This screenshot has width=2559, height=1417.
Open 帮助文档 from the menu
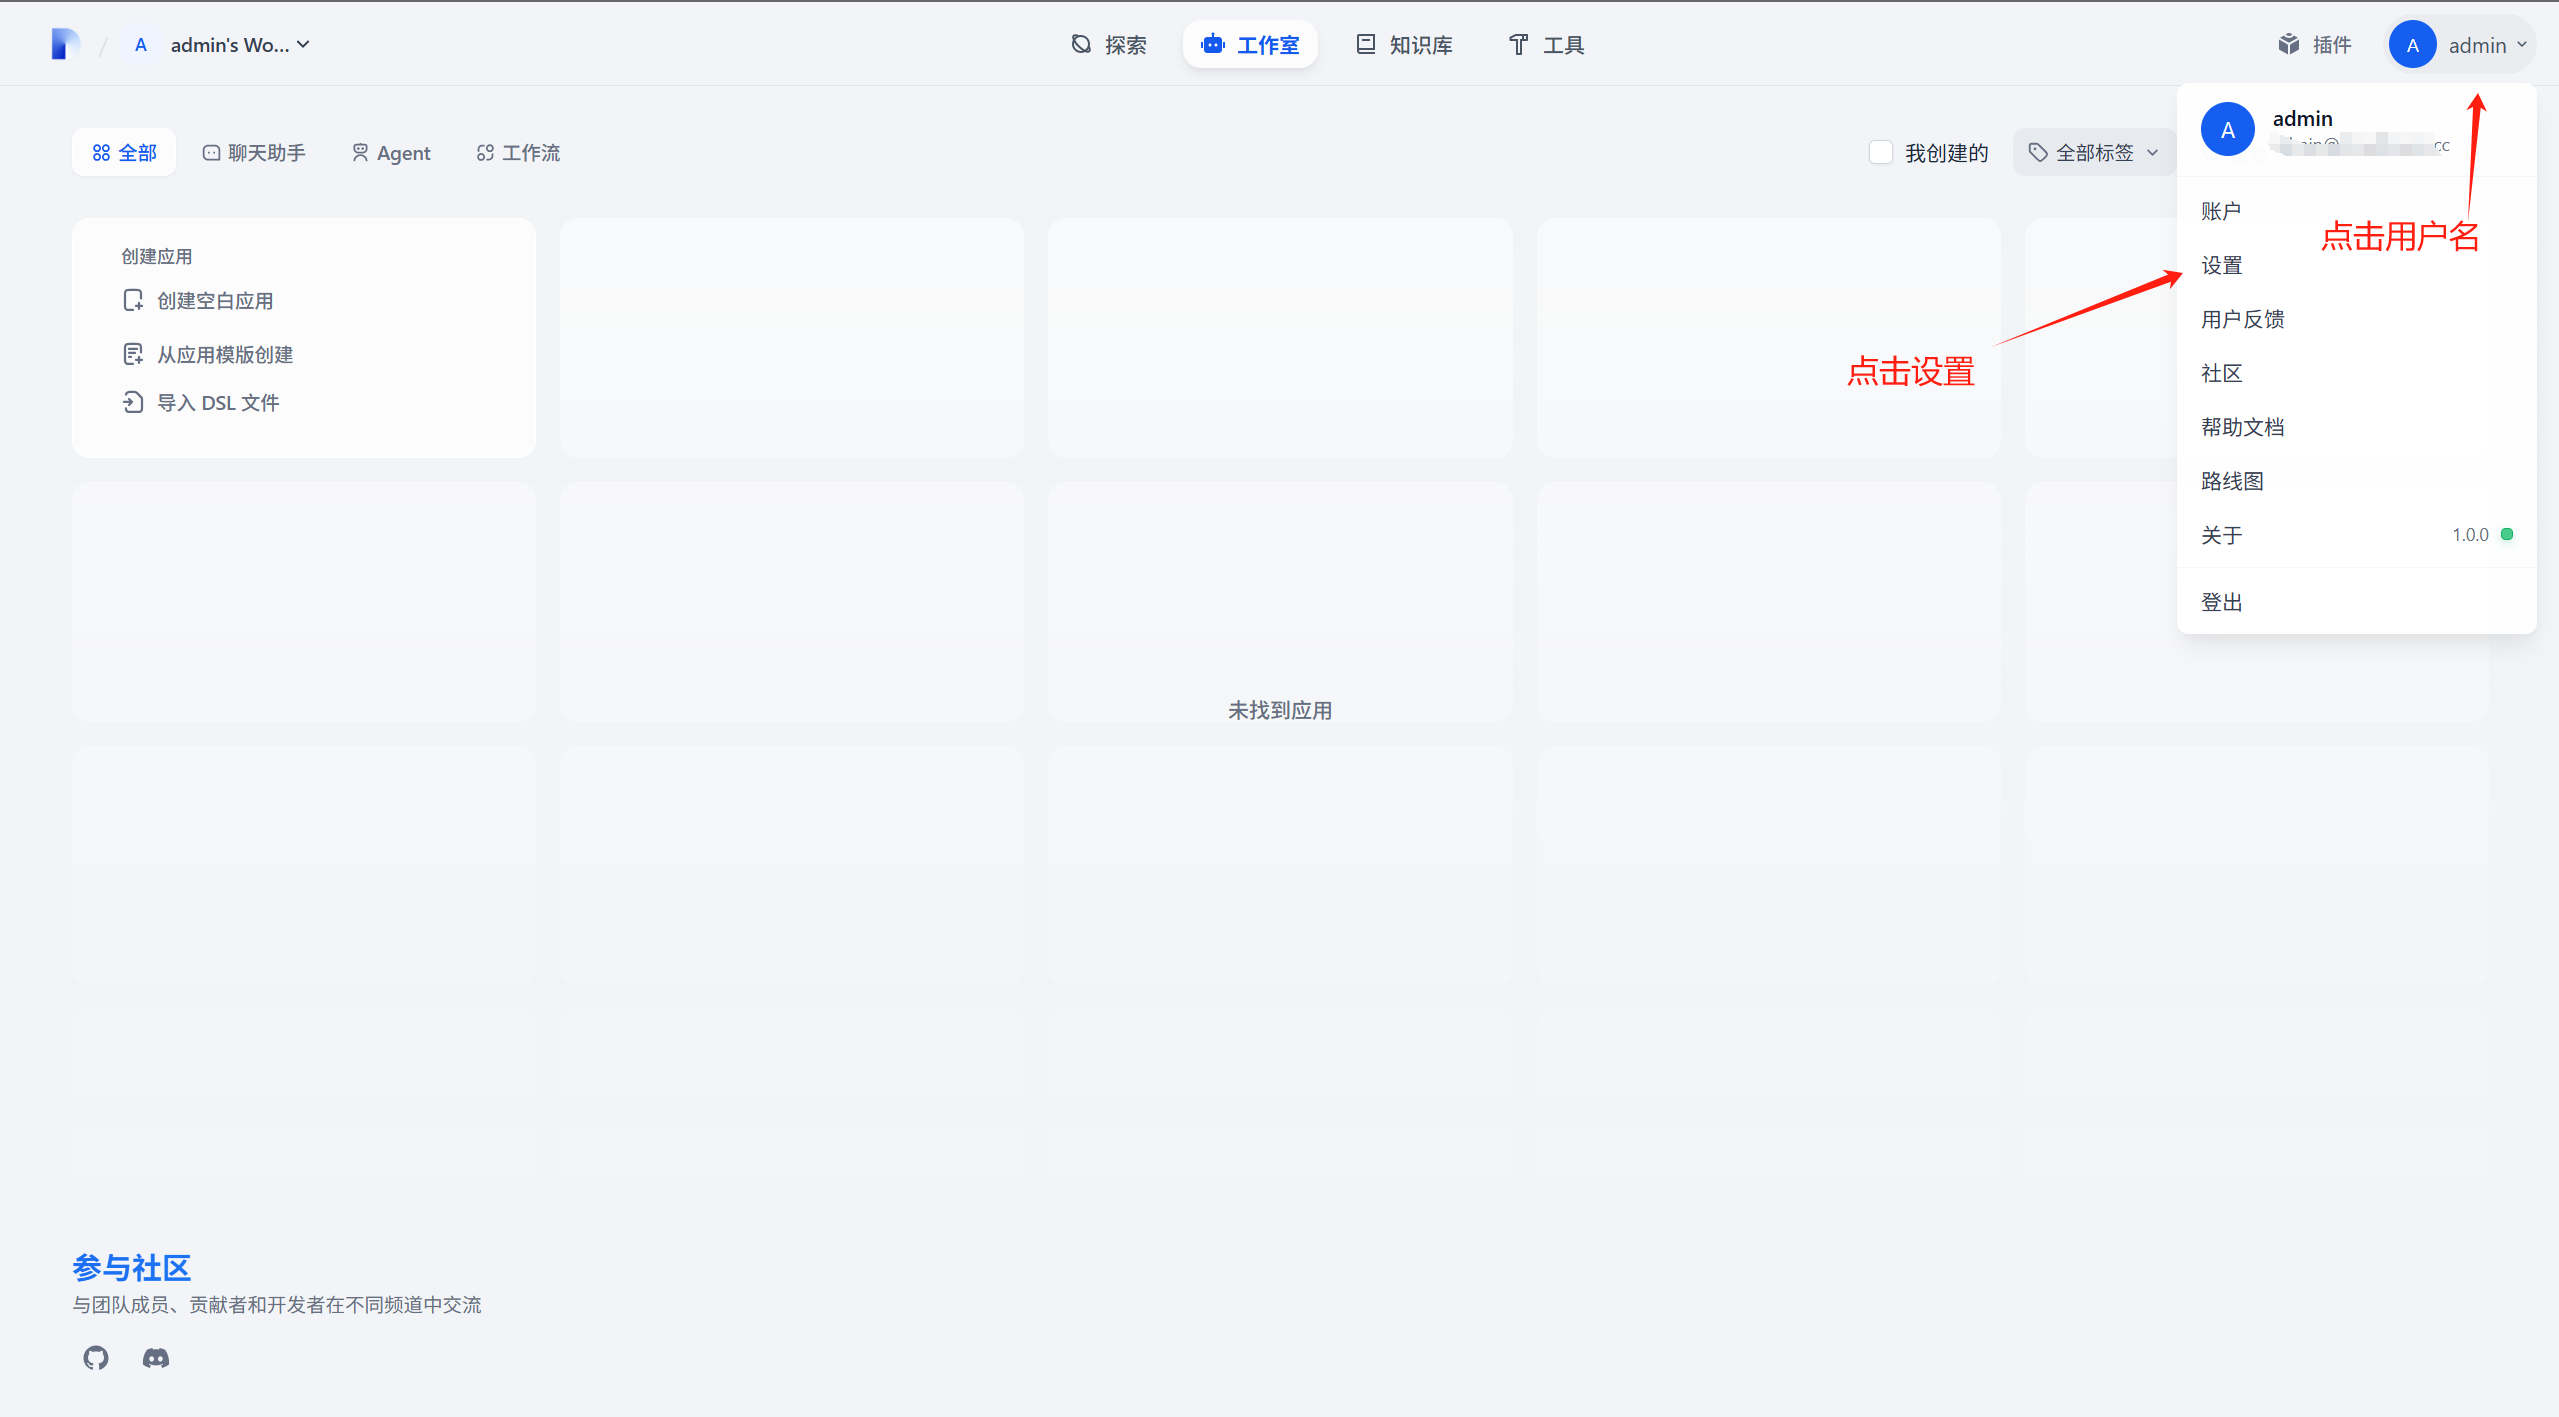[2242, 427]
